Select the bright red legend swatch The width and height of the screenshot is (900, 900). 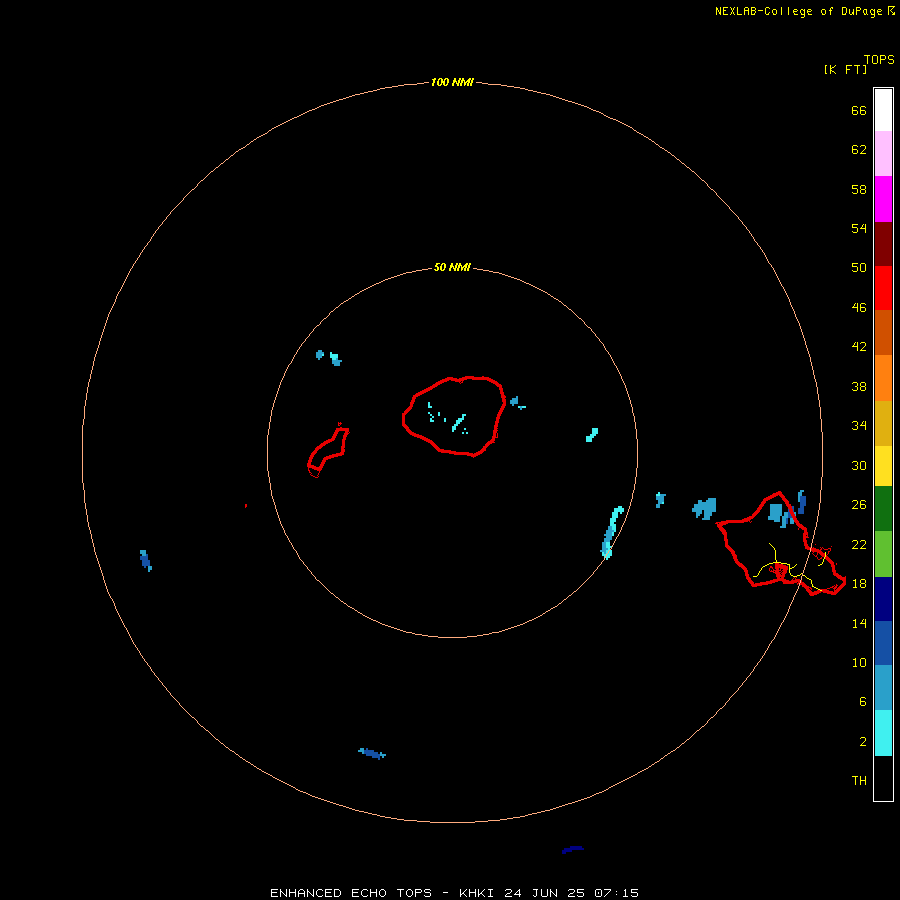pyautogui.click(x=883, y=288)
